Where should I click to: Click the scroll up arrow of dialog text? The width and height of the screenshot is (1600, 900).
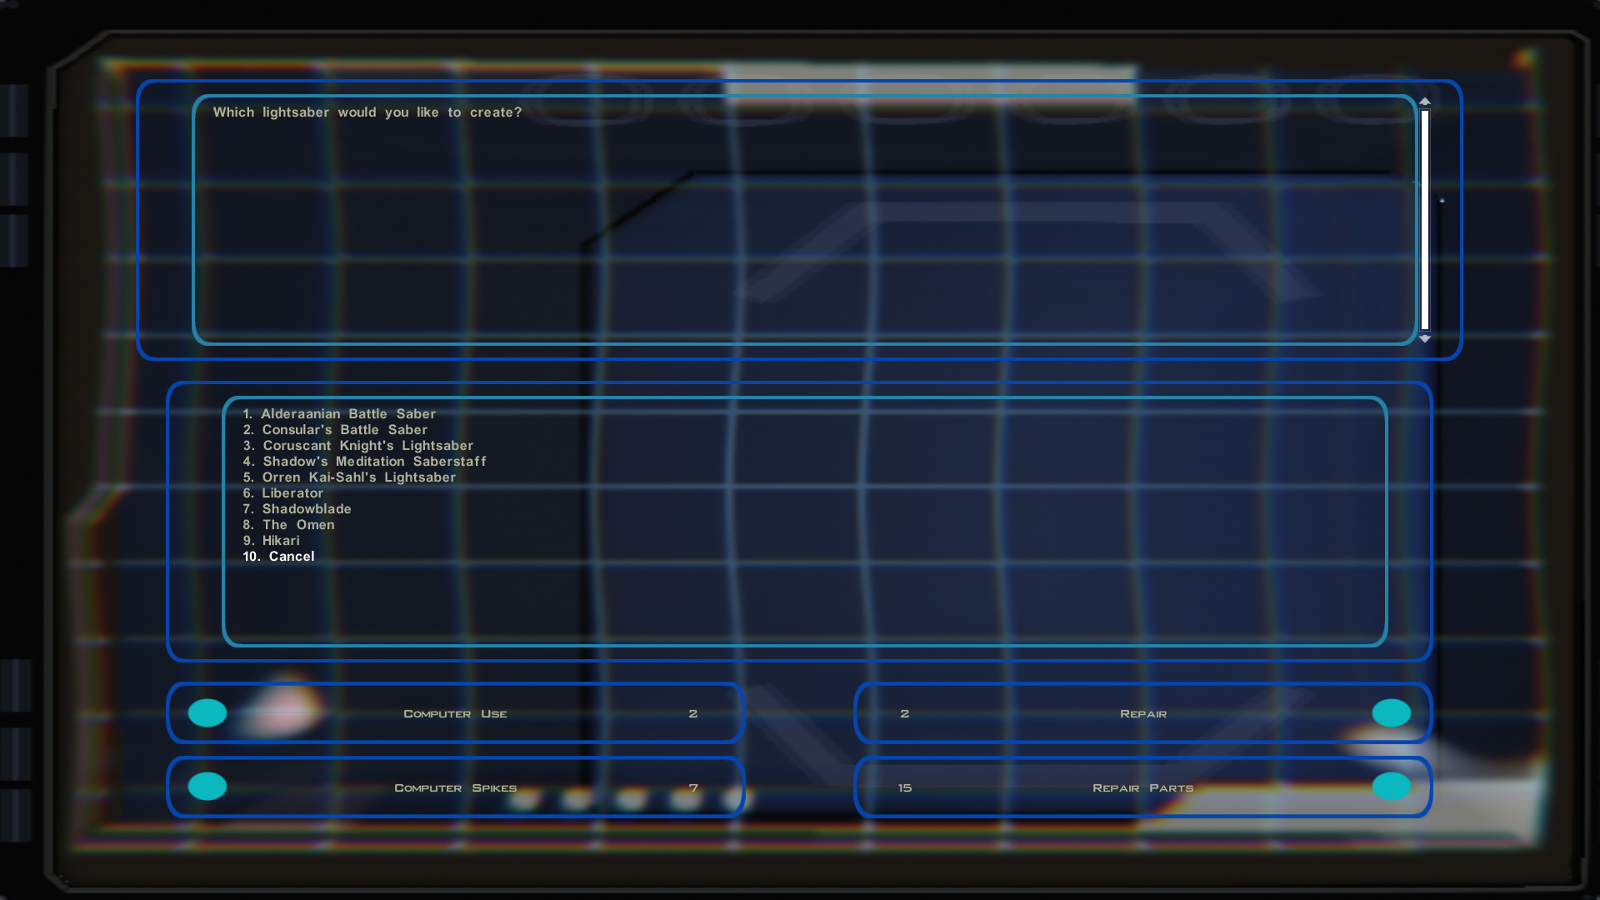tap(1425, 101)
